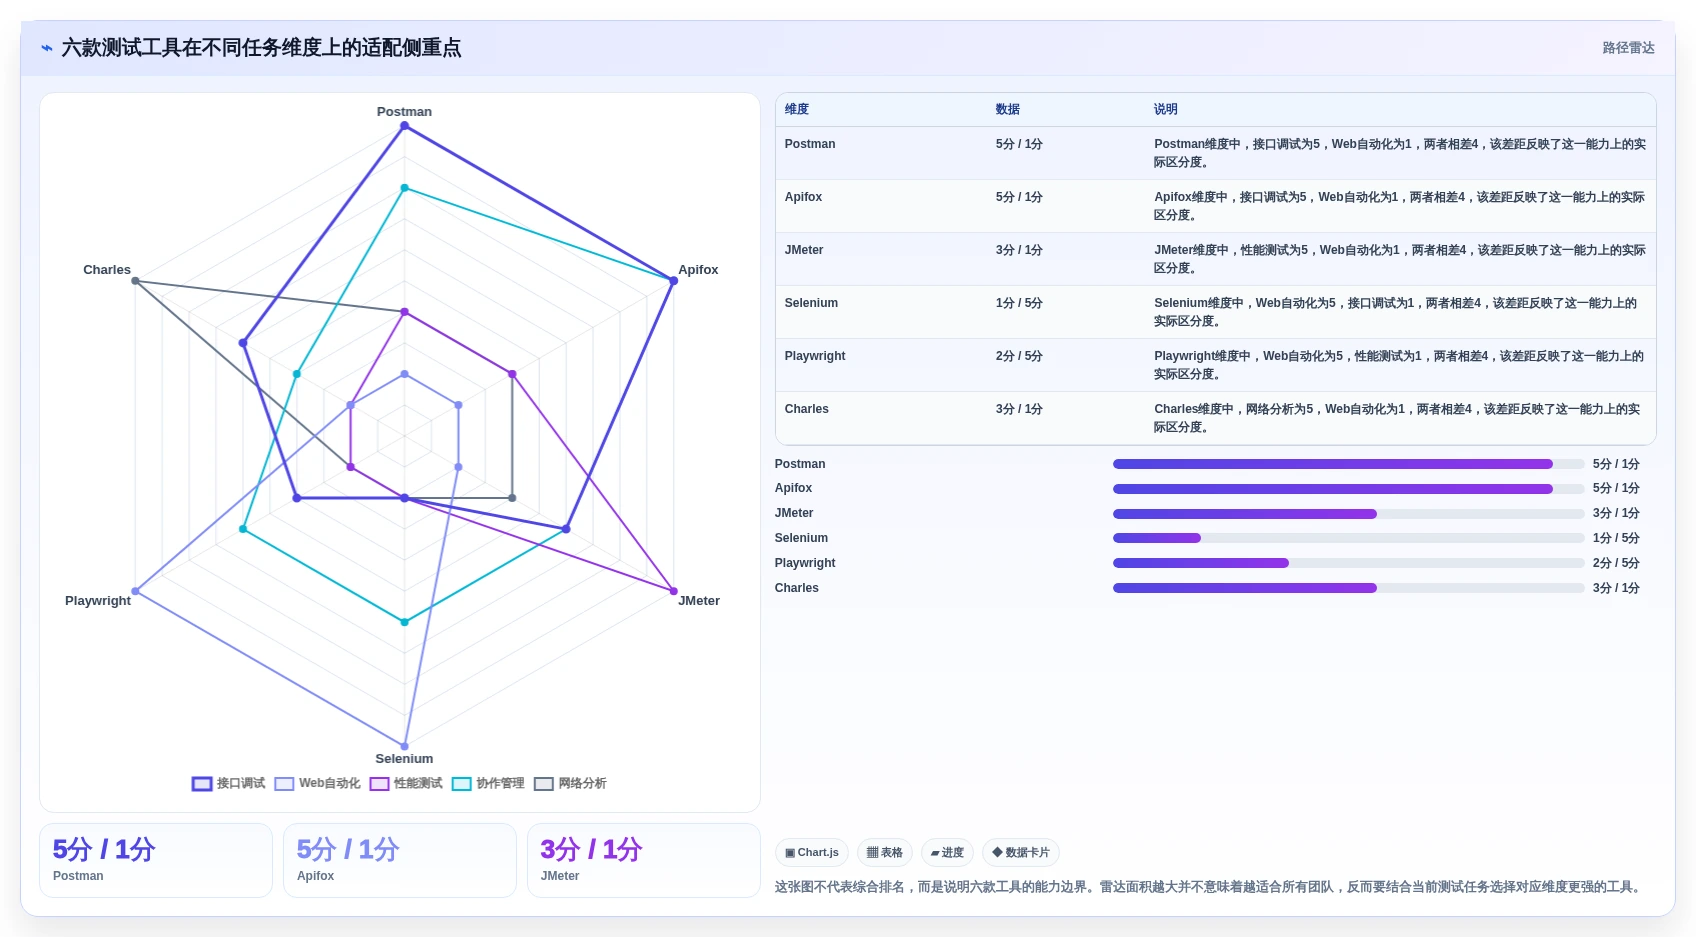This screenshot has height=937, width=1696.
Task: Open the Apifox 5分 / 1分 data card
Action: coord(400,860)
